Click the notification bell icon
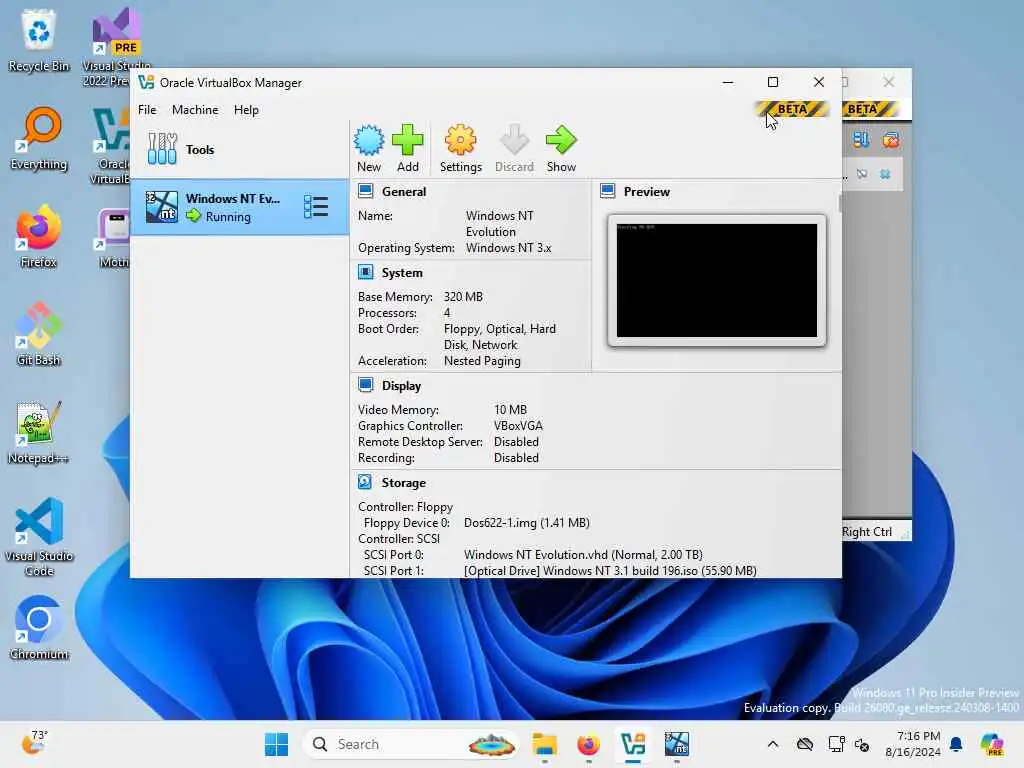This screenshot has width=1024, height=768. [956, 744]
